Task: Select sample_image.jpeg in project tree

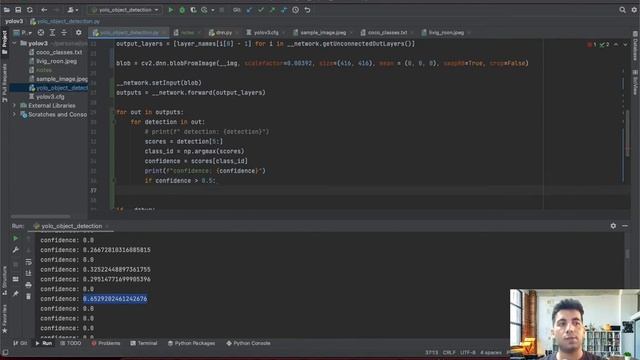Action: click(61, 79)
